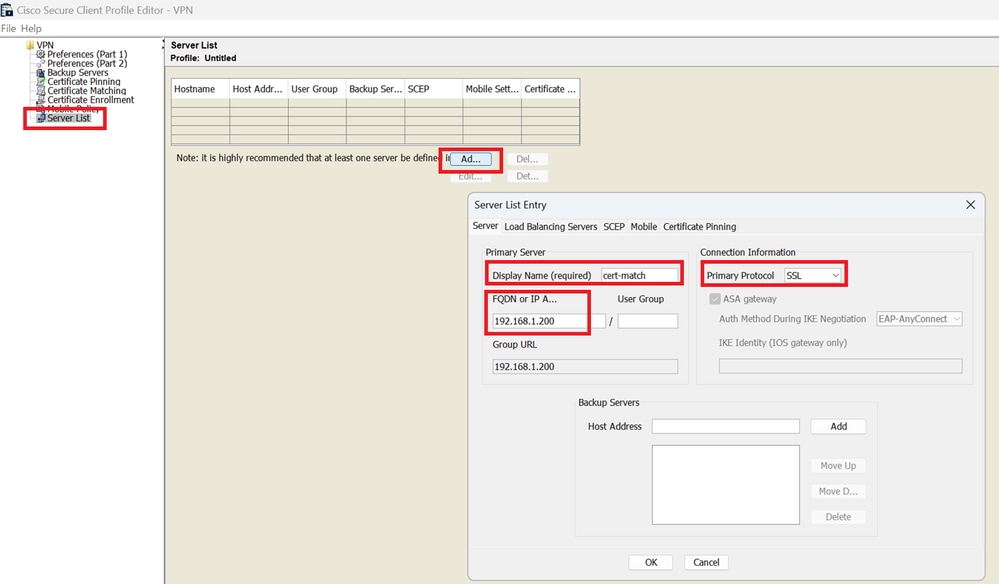Click the User Group column header

coord(317,89)
